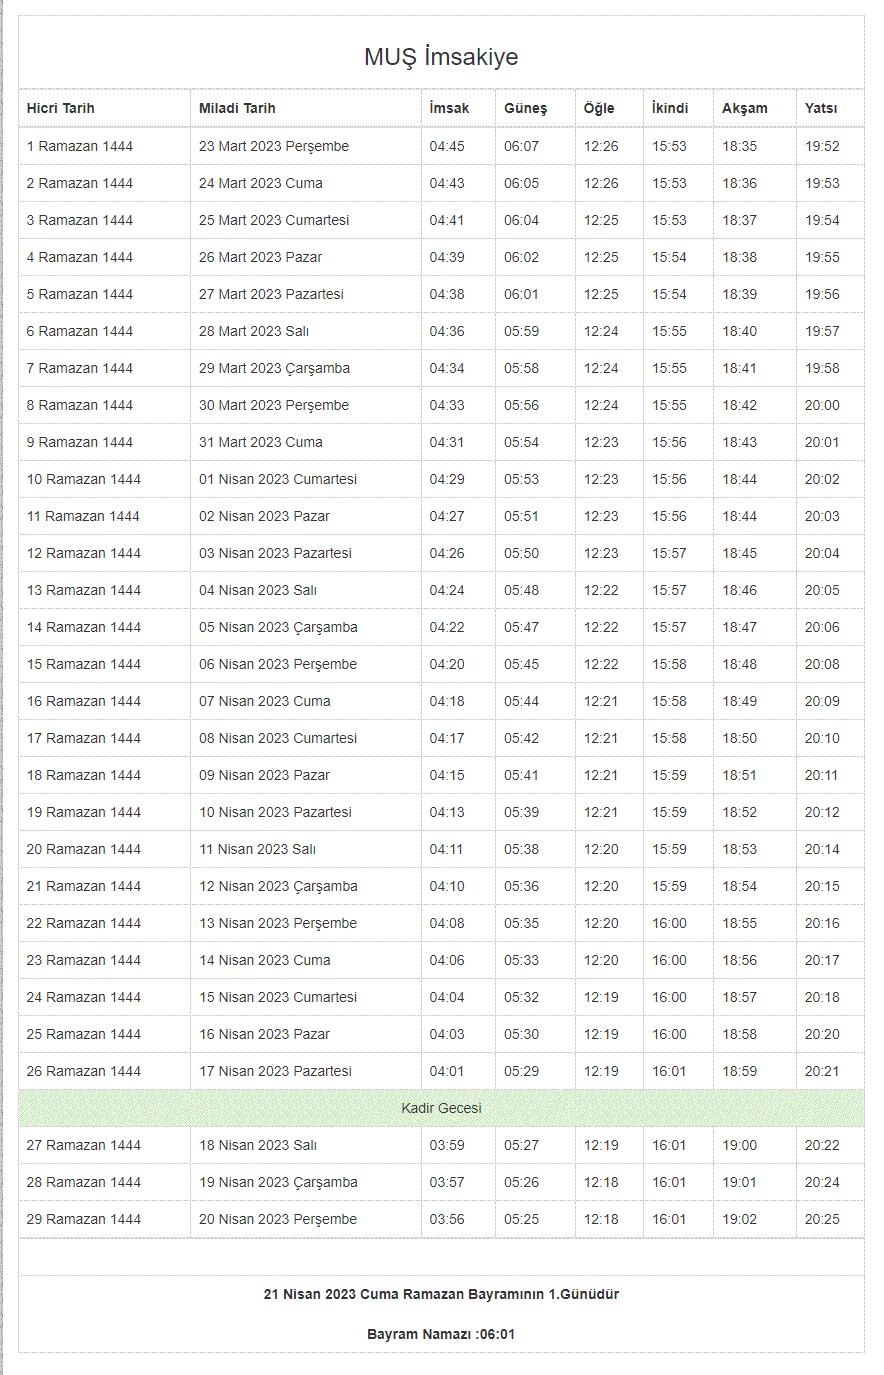Click the Akşam column header
This screenshot has width=884, height=1375.
coord(745,108)
